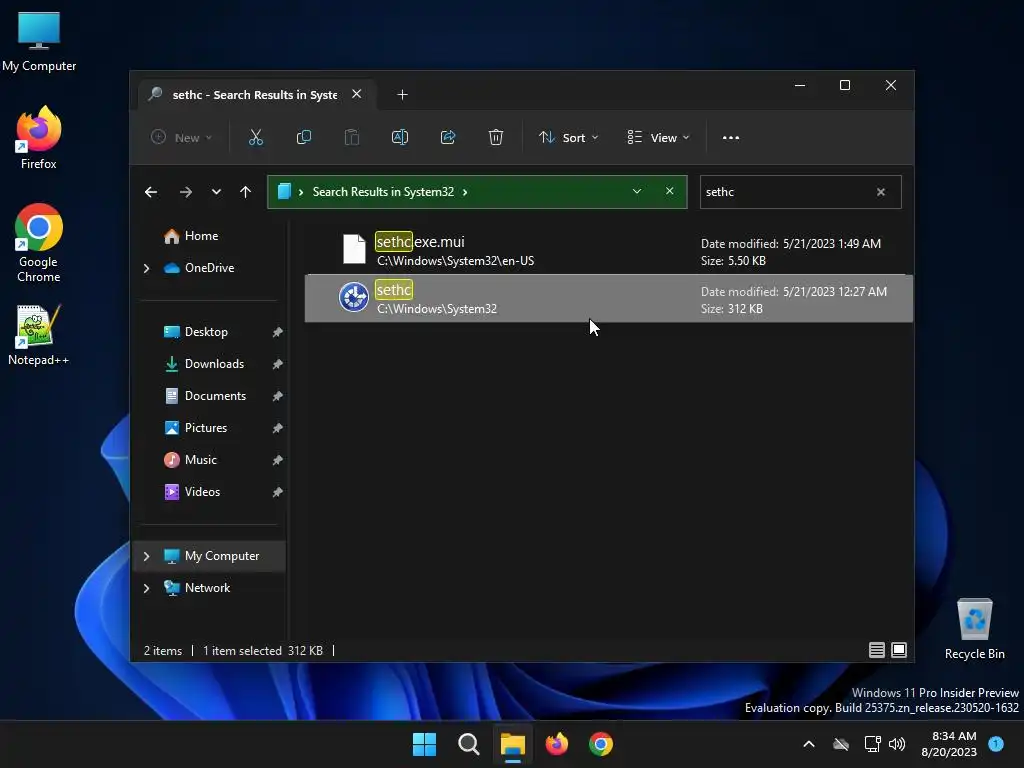Open the View dropdown
Screen dimensions: 1024x768
pos(658,138)
